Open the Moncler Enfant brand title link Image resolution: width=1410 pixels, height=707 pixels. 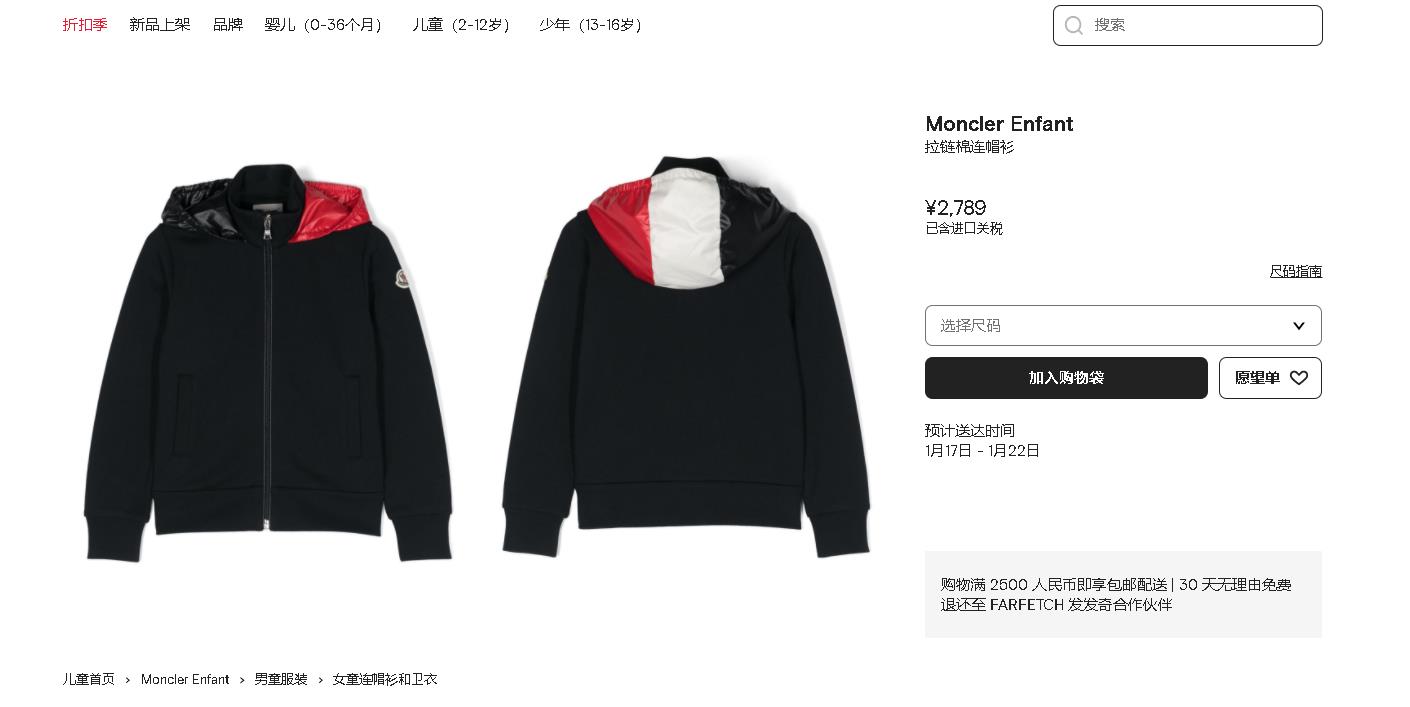coord(999,124)
